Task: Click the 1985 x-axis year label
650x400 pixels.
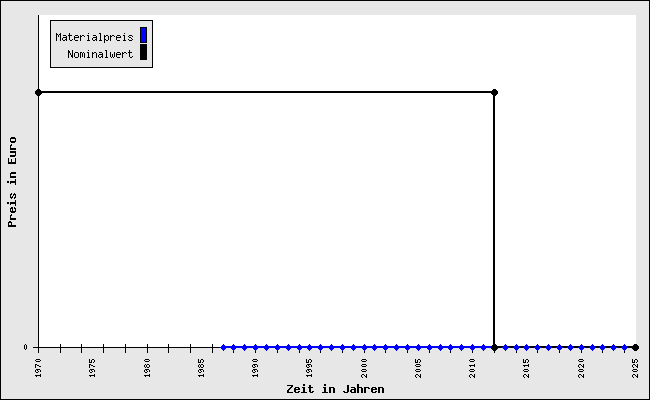Action: pyautogui.click(x=201, y=367)
